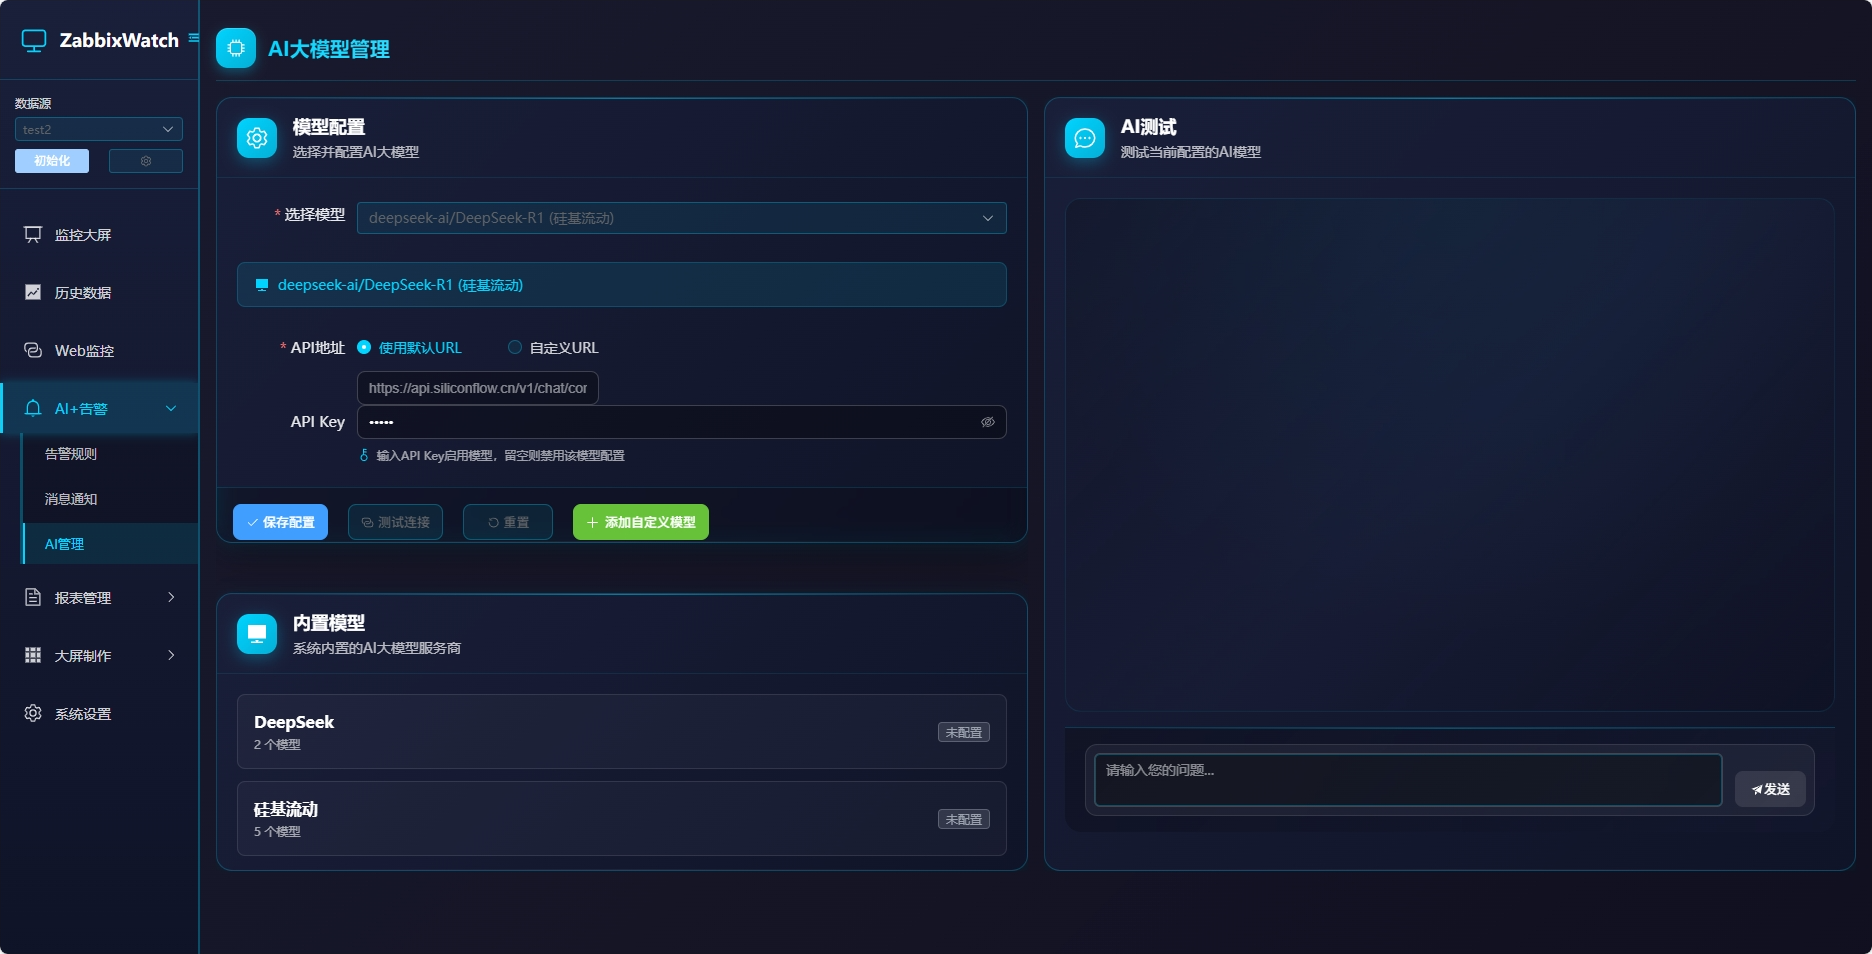Screen dimensions: 1872x954
Task: Click the 发送 send button
Action: coord(1769,789)
